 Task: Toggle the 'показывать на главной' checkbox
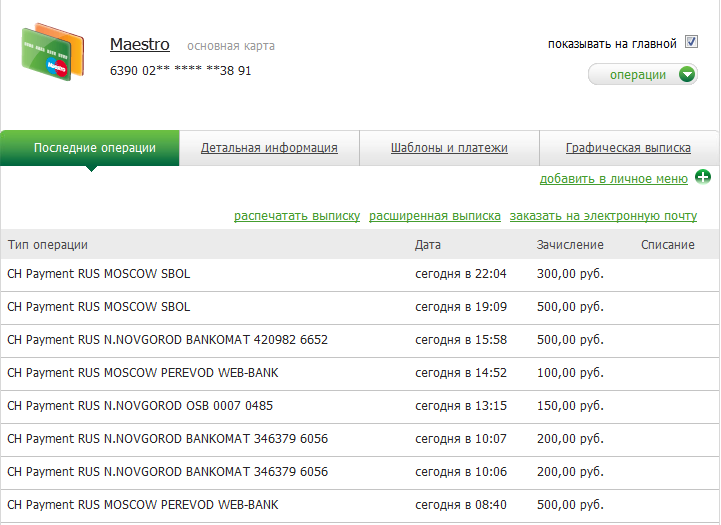tap(691, 43)
